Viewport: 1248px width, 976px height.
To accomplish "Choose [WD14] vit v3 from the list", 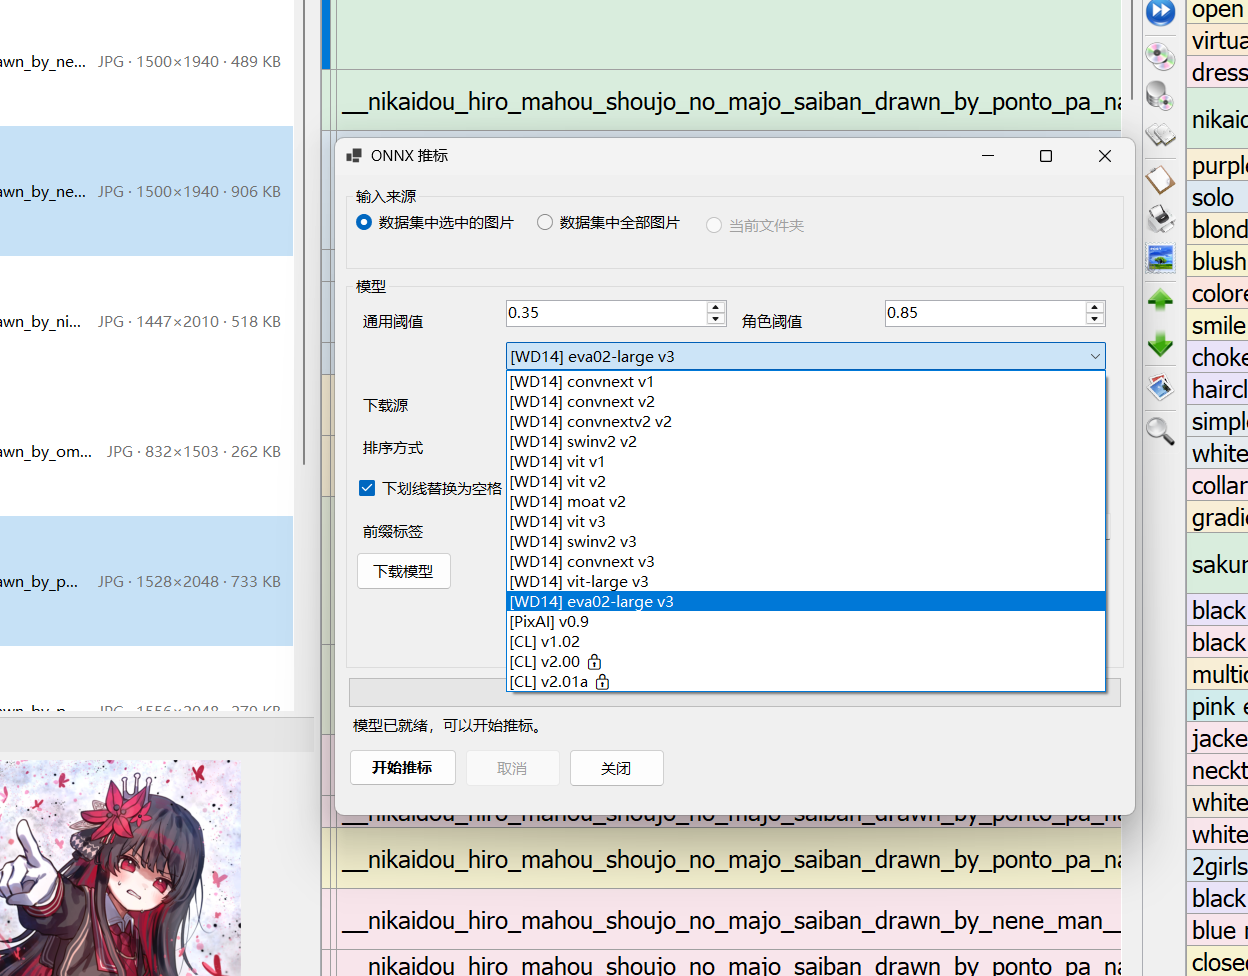I will pos(806,522).
